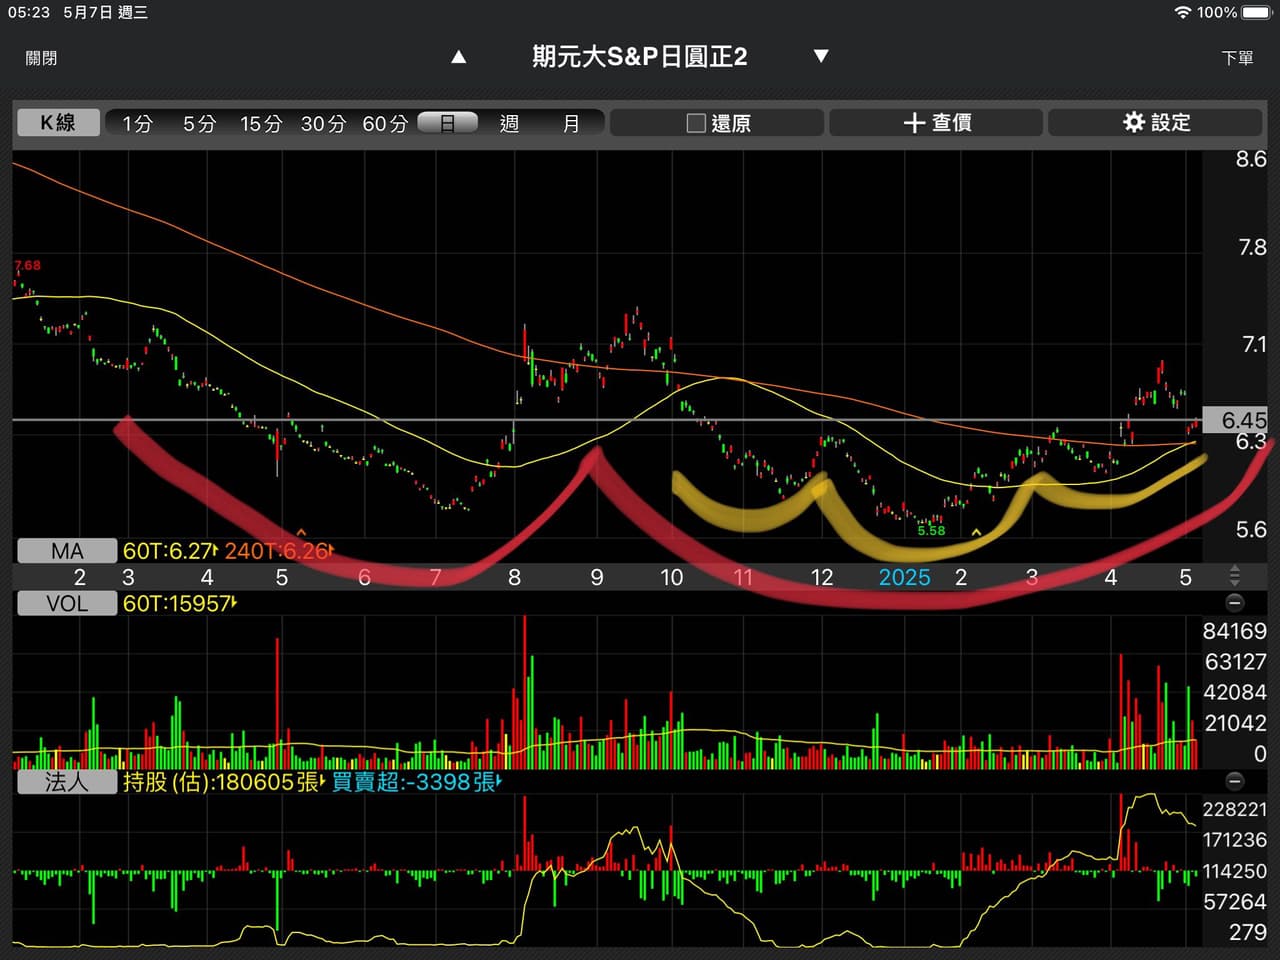Image resolution: width=1280 pixels, height=960 pixels.
Task: Toggle the K線 chart type button
Action: [58, 122]
